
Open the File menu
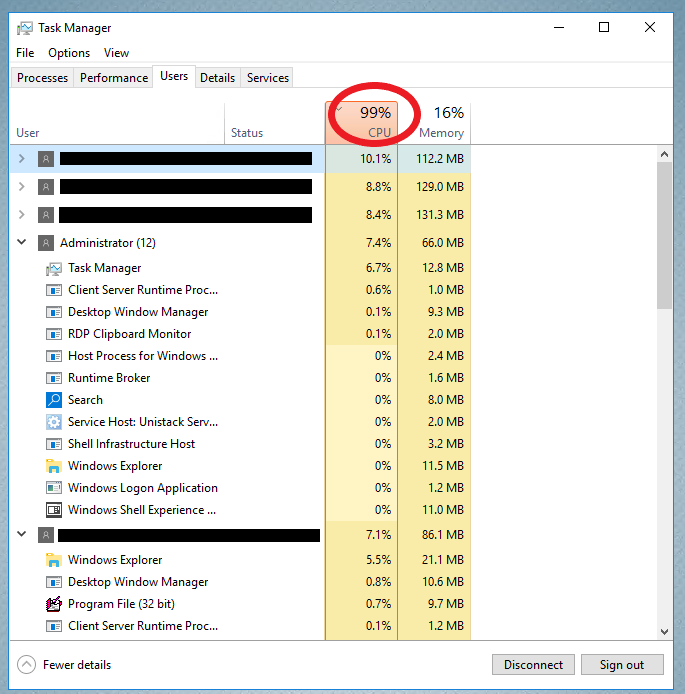click(x=25, y=53)
